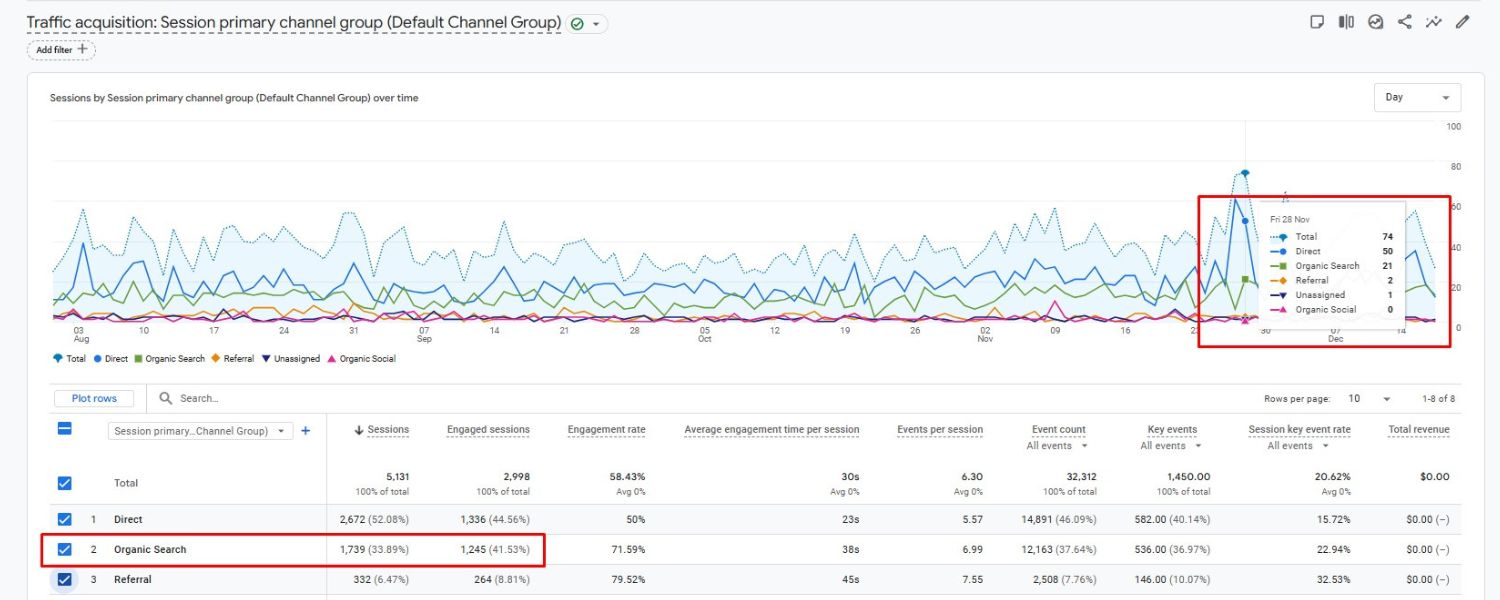Open Rows per page dropdown

click(1369, 398)
